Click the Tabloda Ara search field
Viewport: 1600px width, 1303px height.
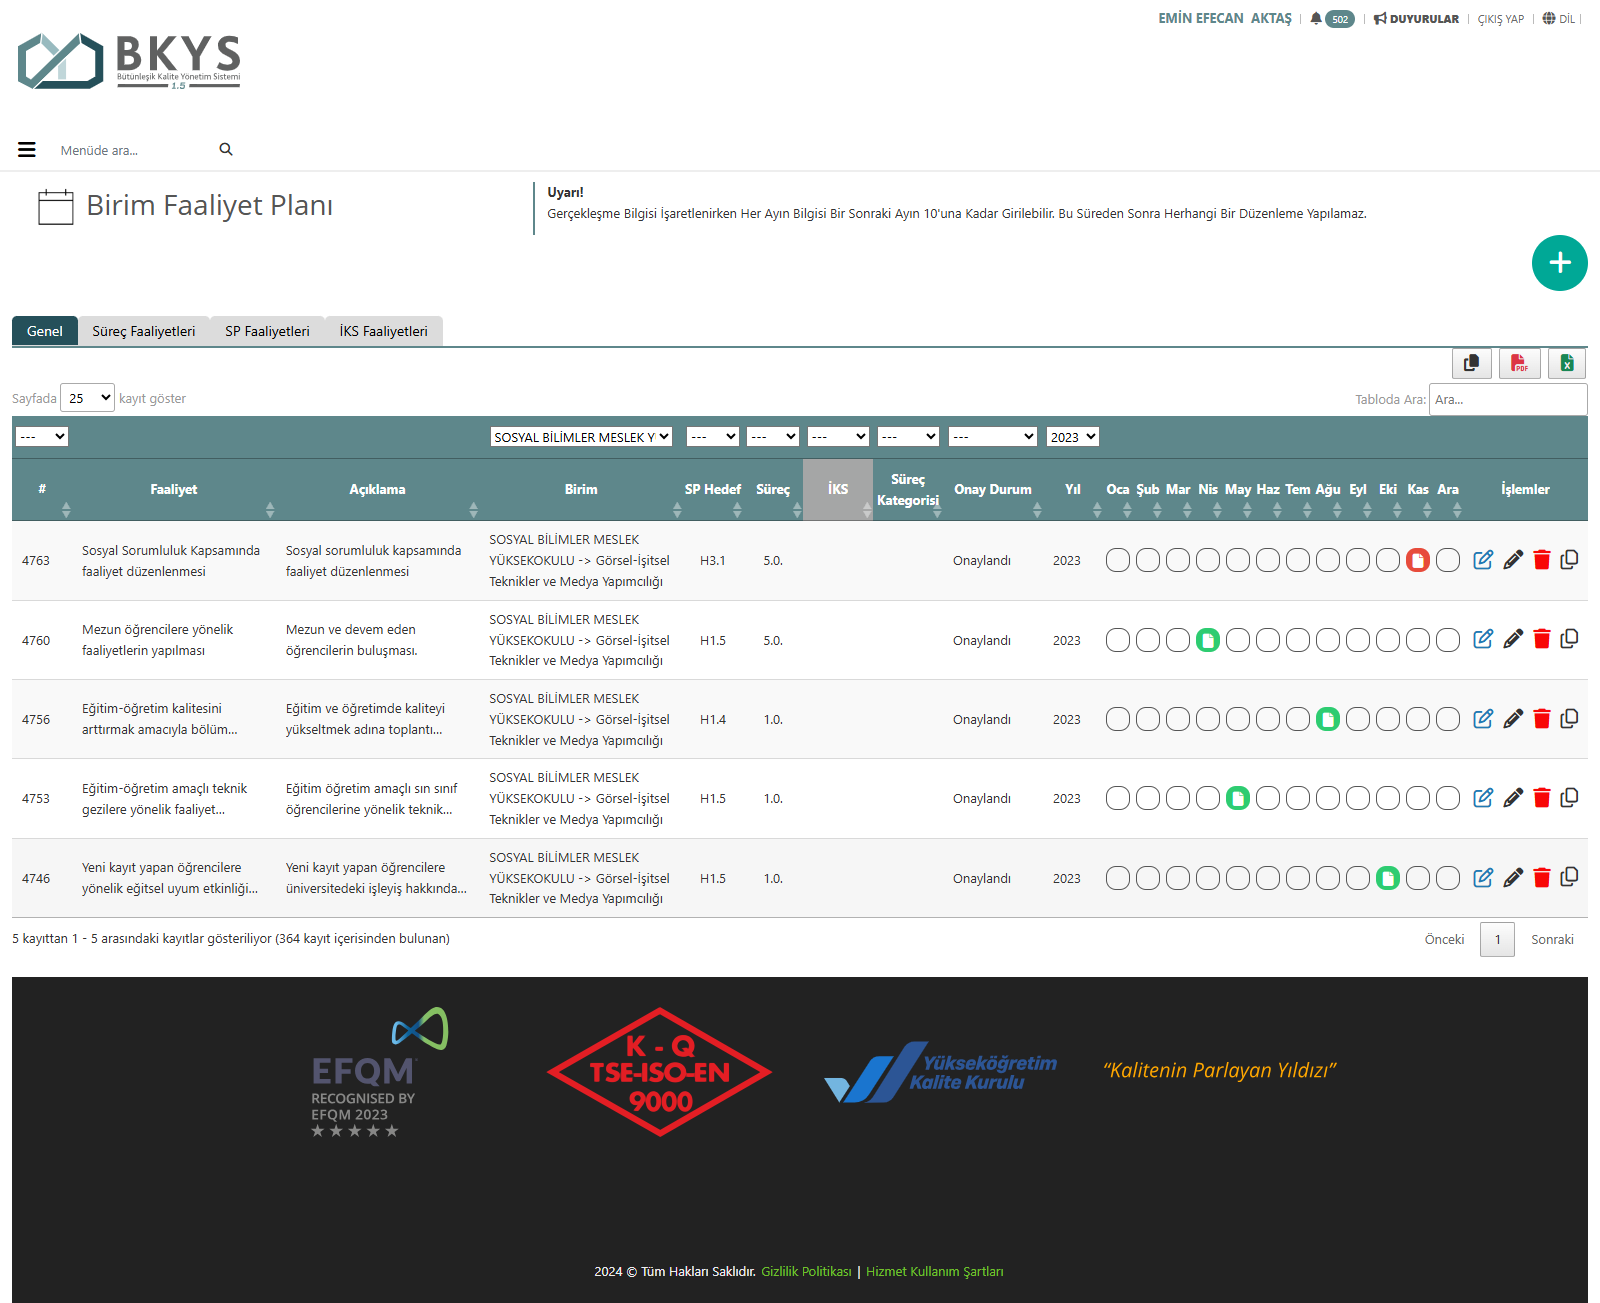pos(1507,399)
